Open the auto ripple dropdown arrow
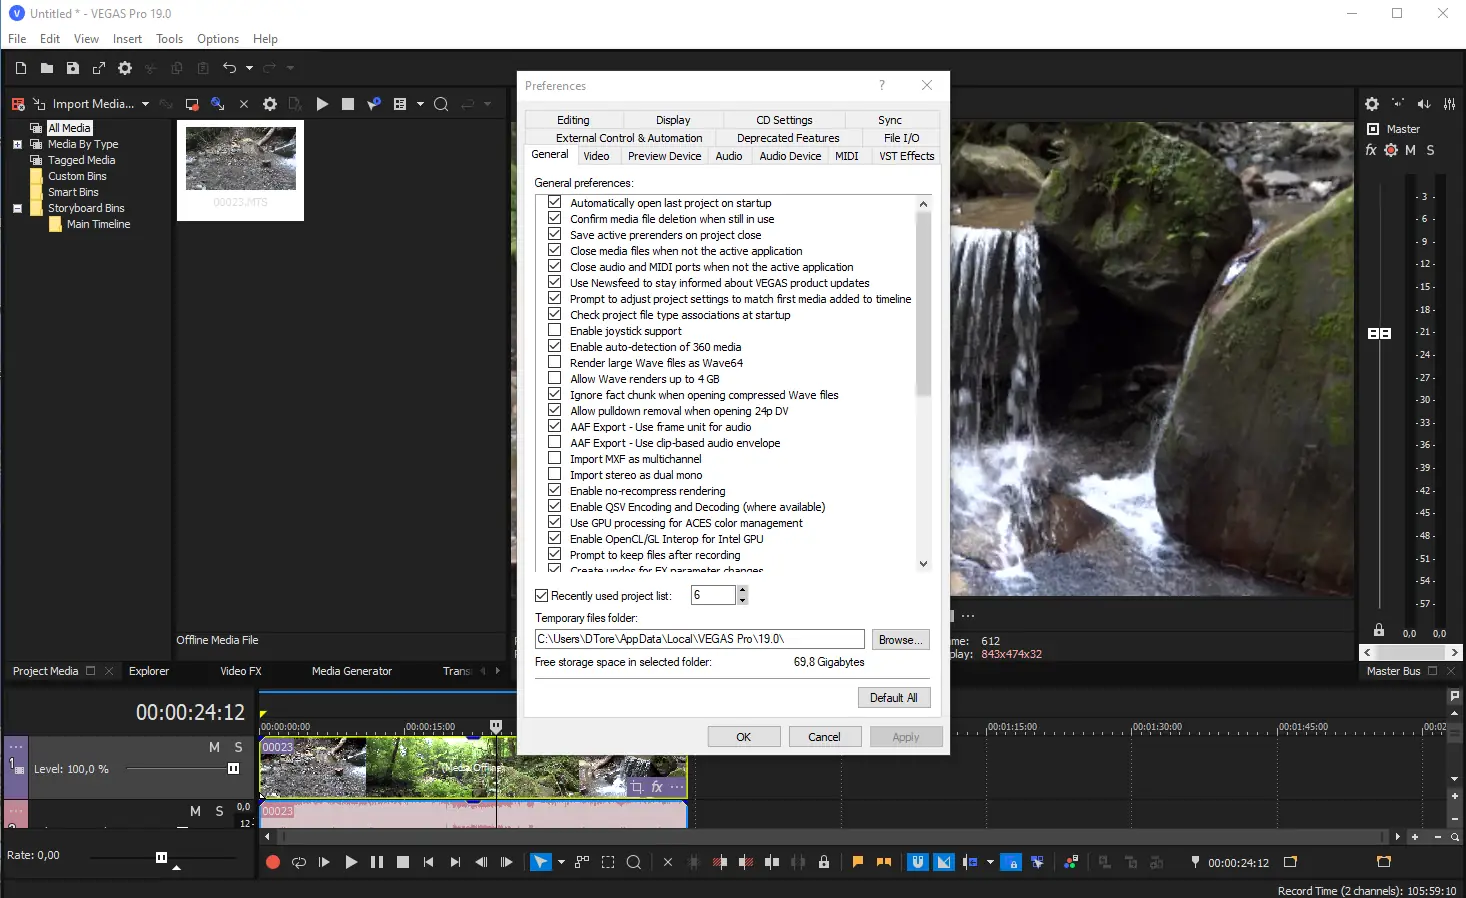Screen dimensions: 1466x898 point(990,862)
